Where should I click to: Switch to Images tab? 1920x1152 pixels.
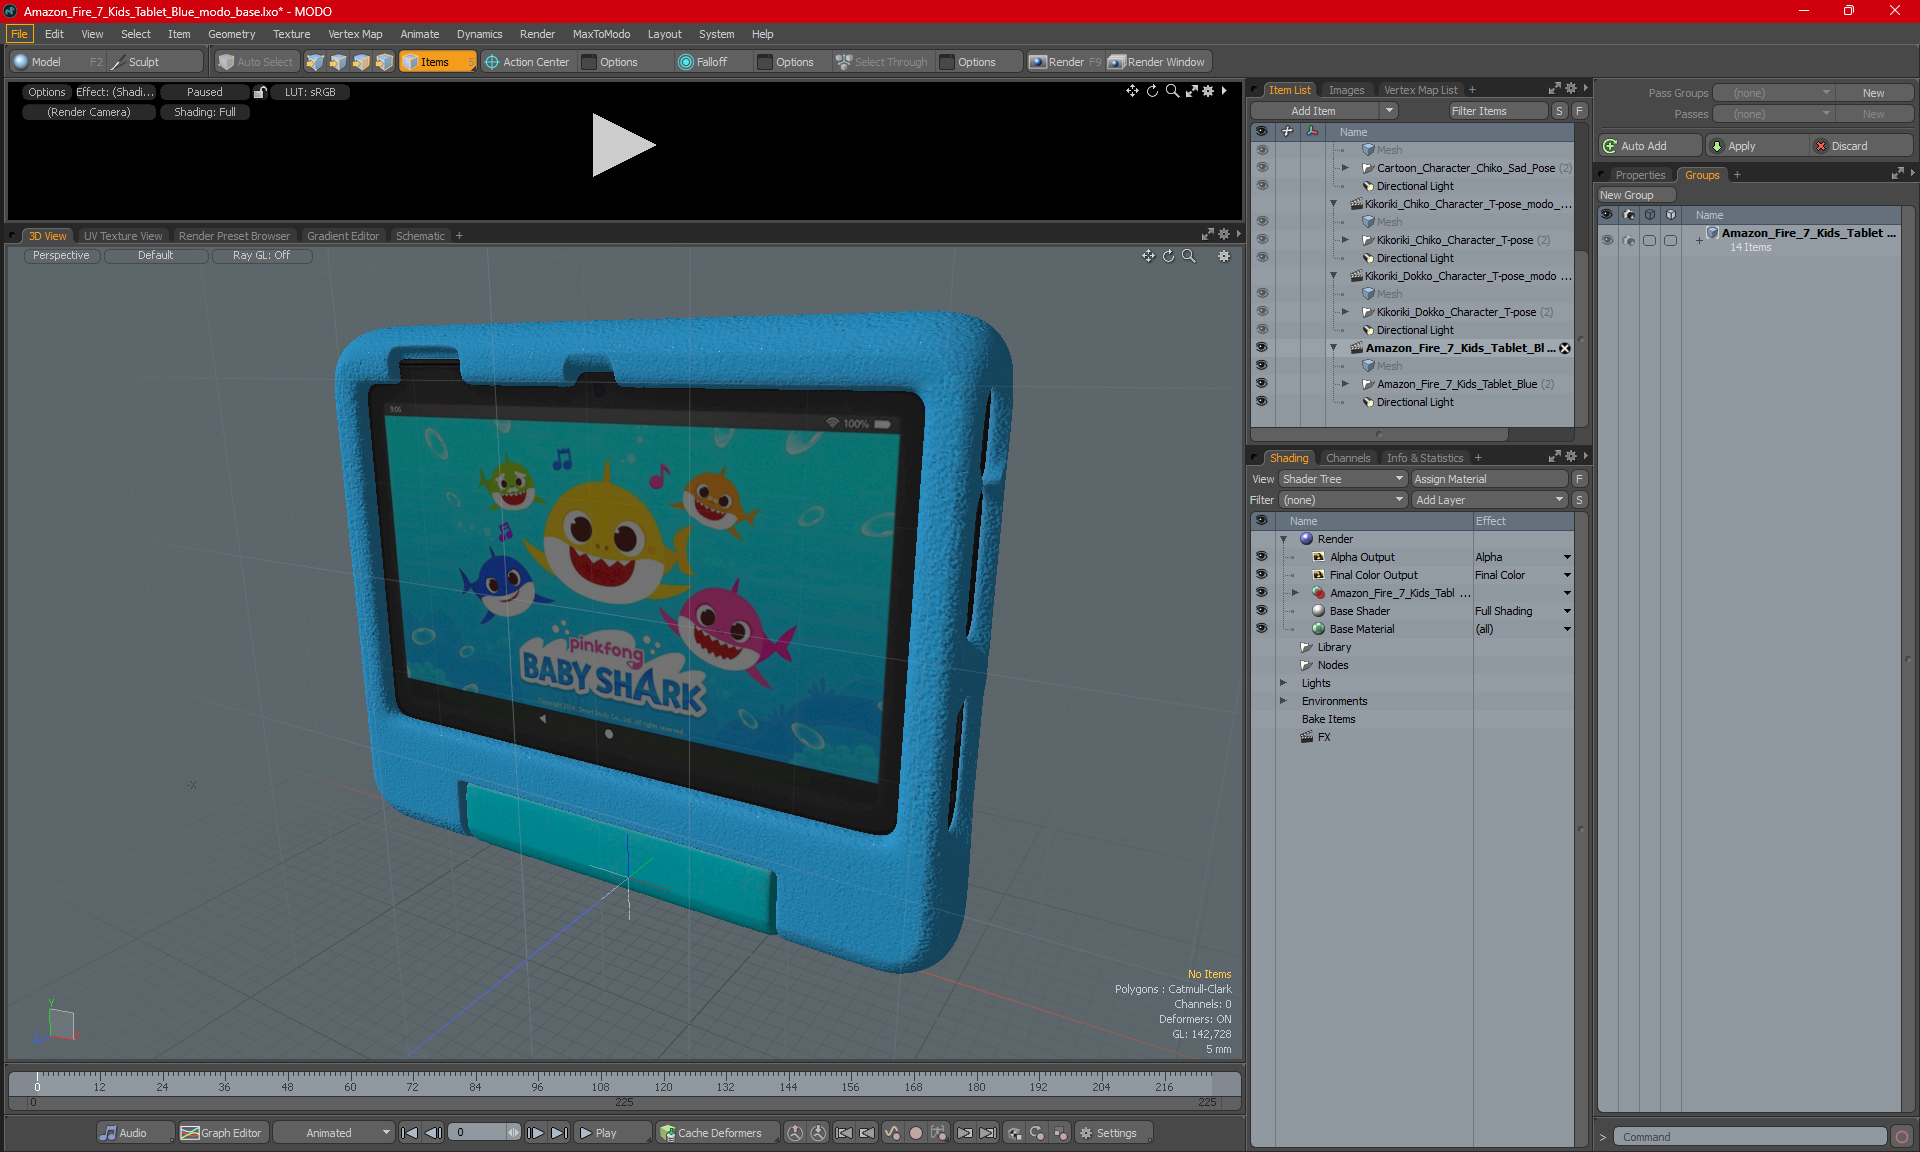1346,90
